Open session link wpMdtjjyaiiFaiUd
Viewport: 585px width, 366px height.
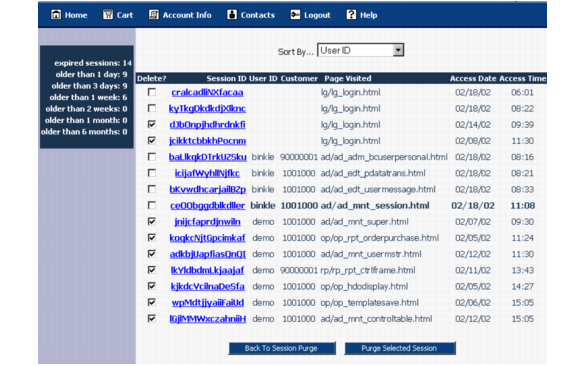click(x=207, y=303)
